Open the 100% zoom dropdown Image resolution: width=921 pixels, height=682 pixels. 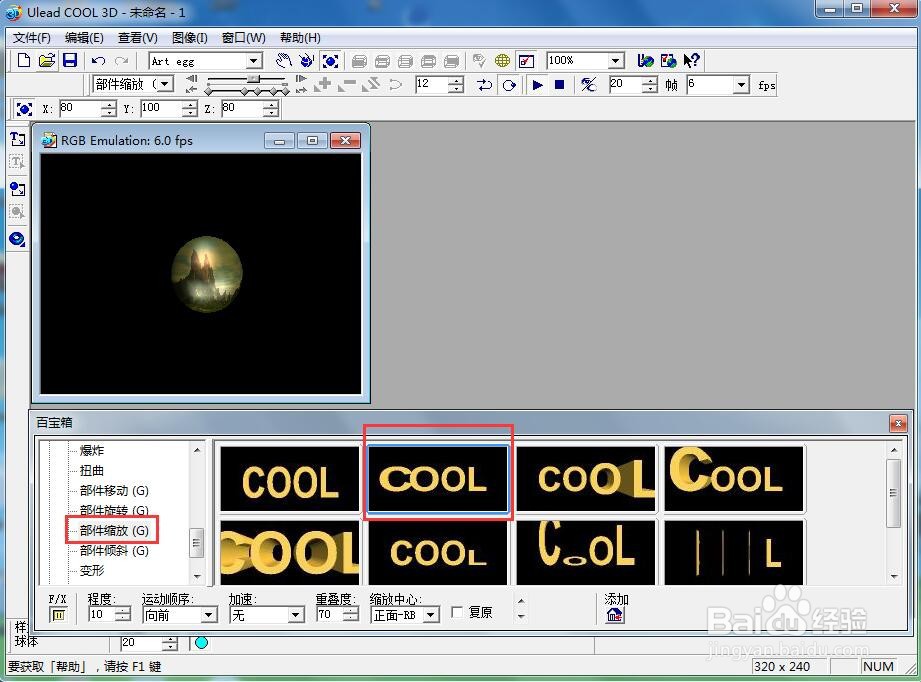pyautogui.click(x=615, y=61)
